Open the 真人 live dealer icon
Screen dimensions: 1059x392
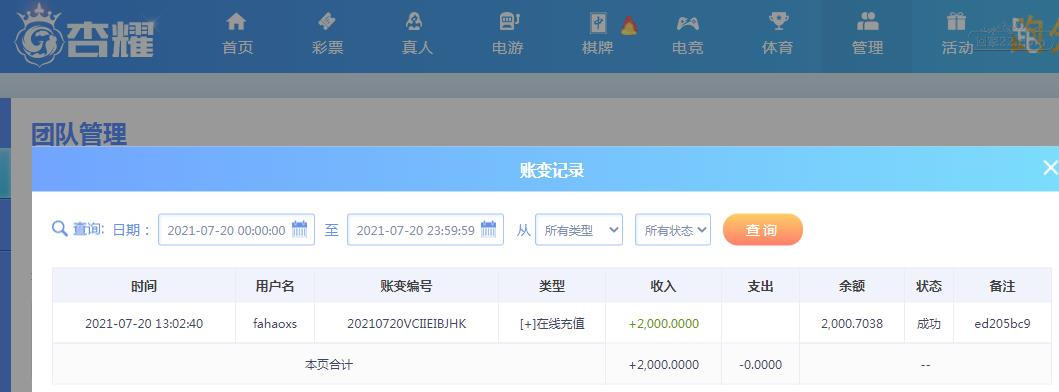(414, 22)
